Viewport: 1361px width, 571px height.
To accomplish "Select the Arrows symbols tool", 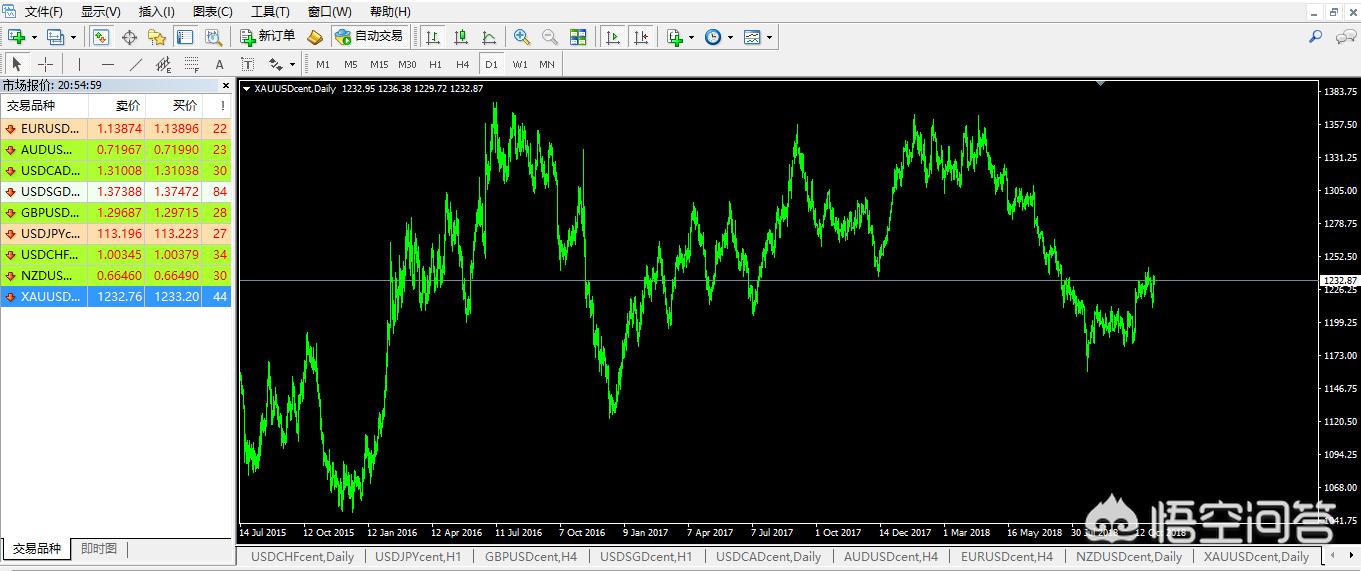I will 276,64.
